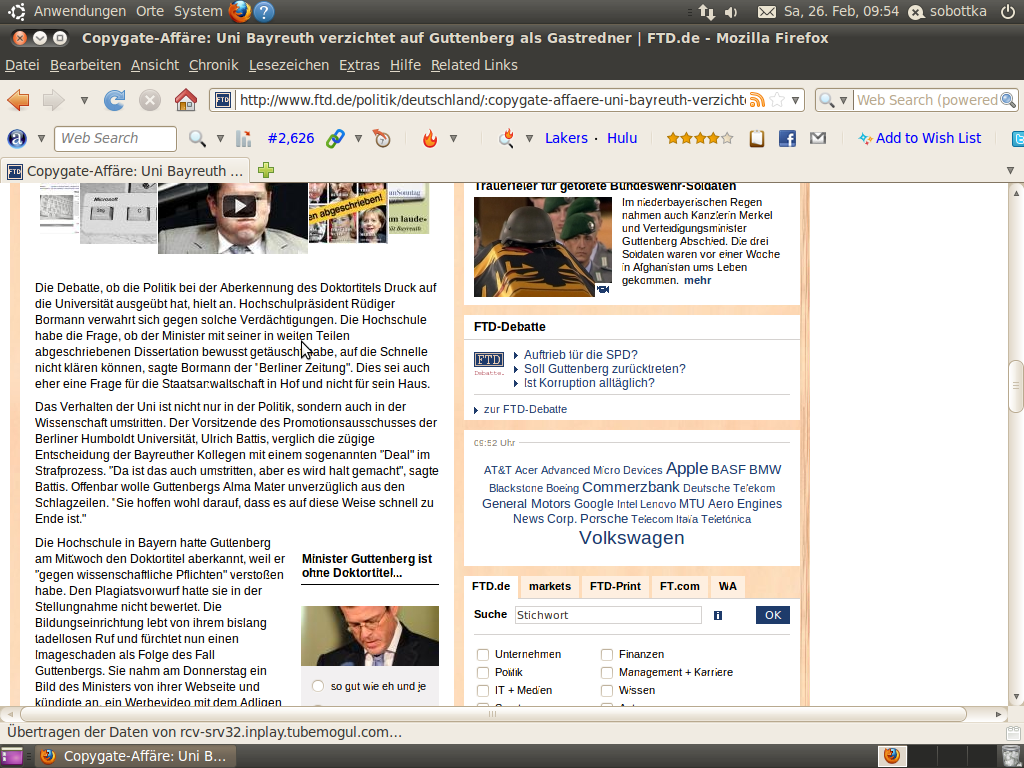Launch Firefox from the top panel icon

240,11
